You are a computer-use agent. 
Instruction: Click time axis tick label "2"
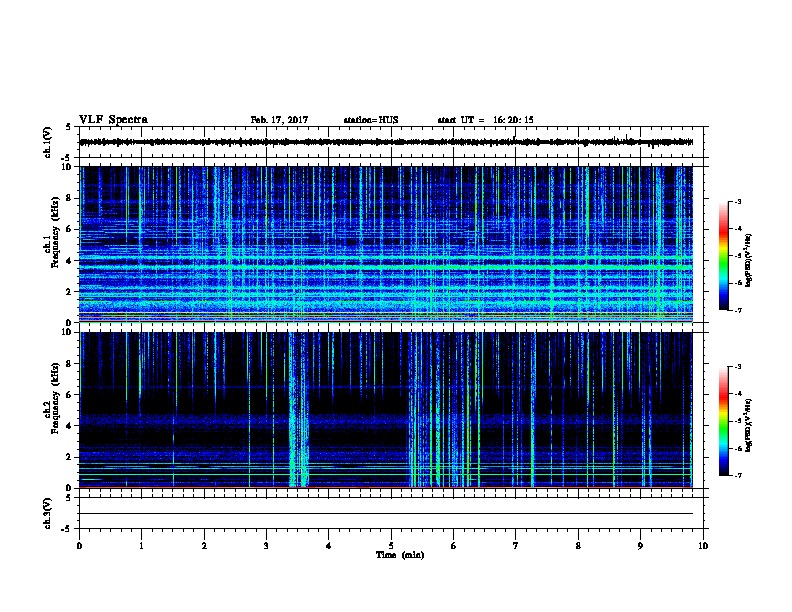204,546
